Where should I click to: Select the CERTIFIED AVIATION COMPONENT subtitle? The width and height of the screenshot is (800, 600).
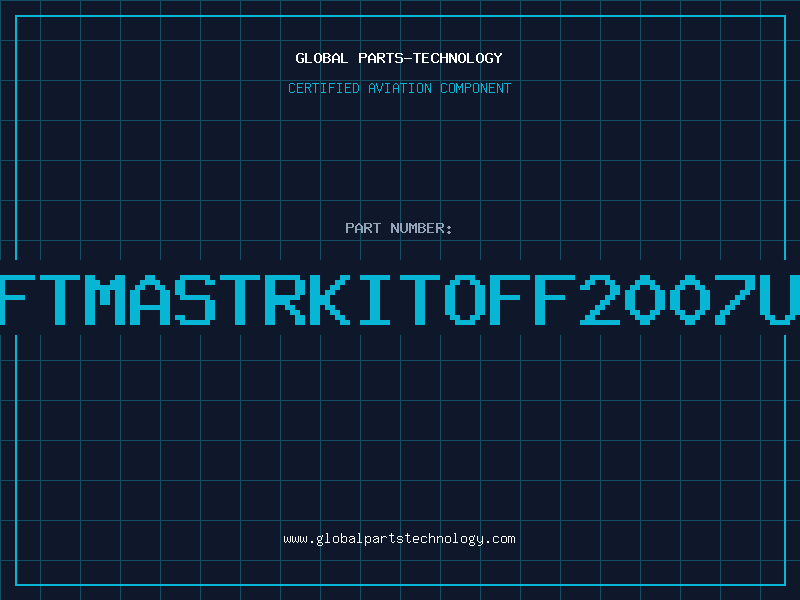pyautogui.click(x=399, y=88)
